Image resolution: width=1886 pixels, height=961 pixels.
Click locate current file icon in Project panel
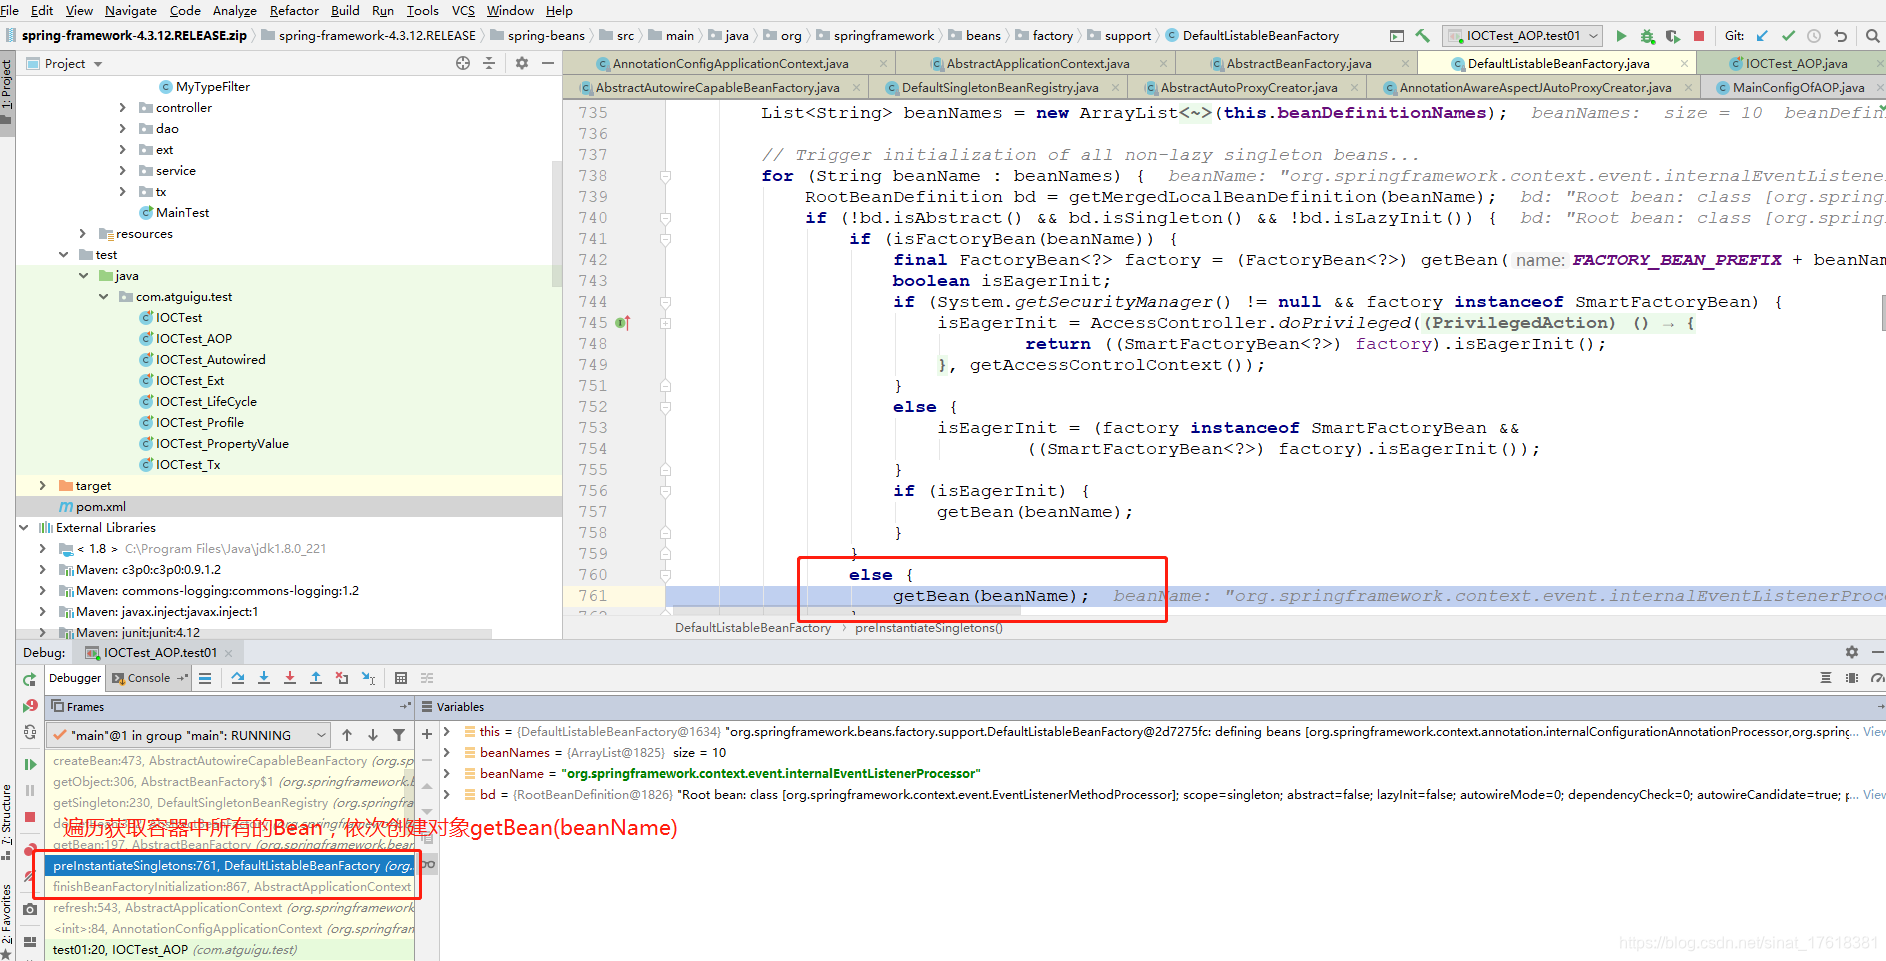coord(463,63)
